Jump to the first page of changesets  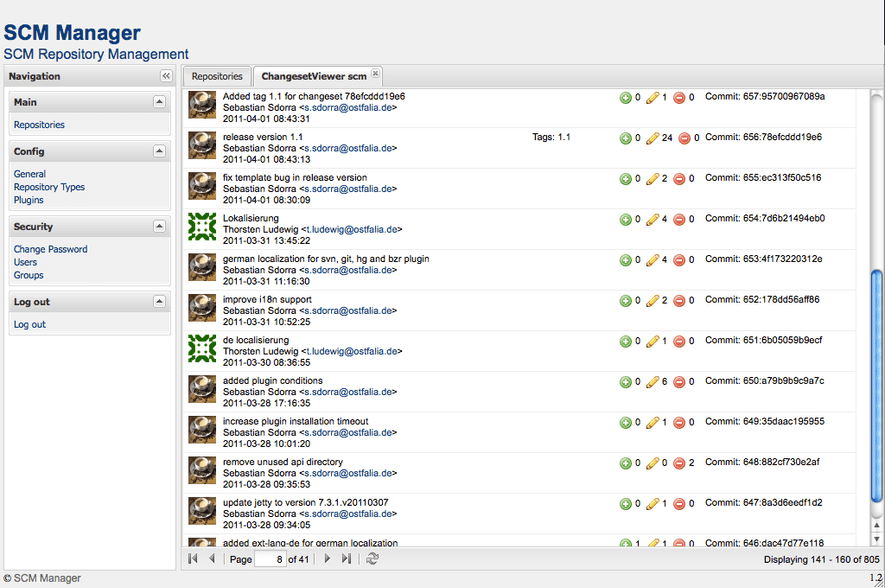[192, 558]
